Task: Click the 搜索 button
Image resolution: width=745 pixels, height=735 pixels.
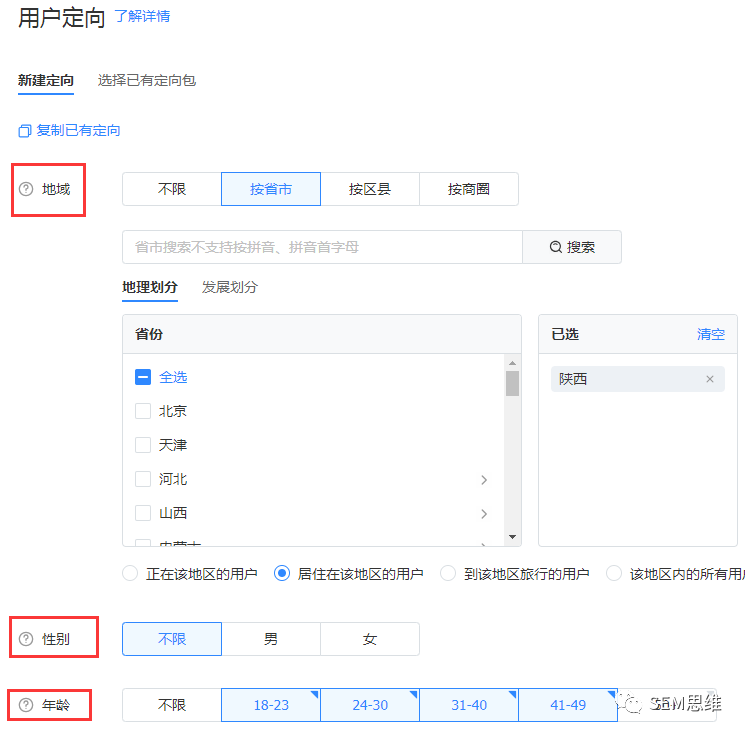Action: coord(572,247)
